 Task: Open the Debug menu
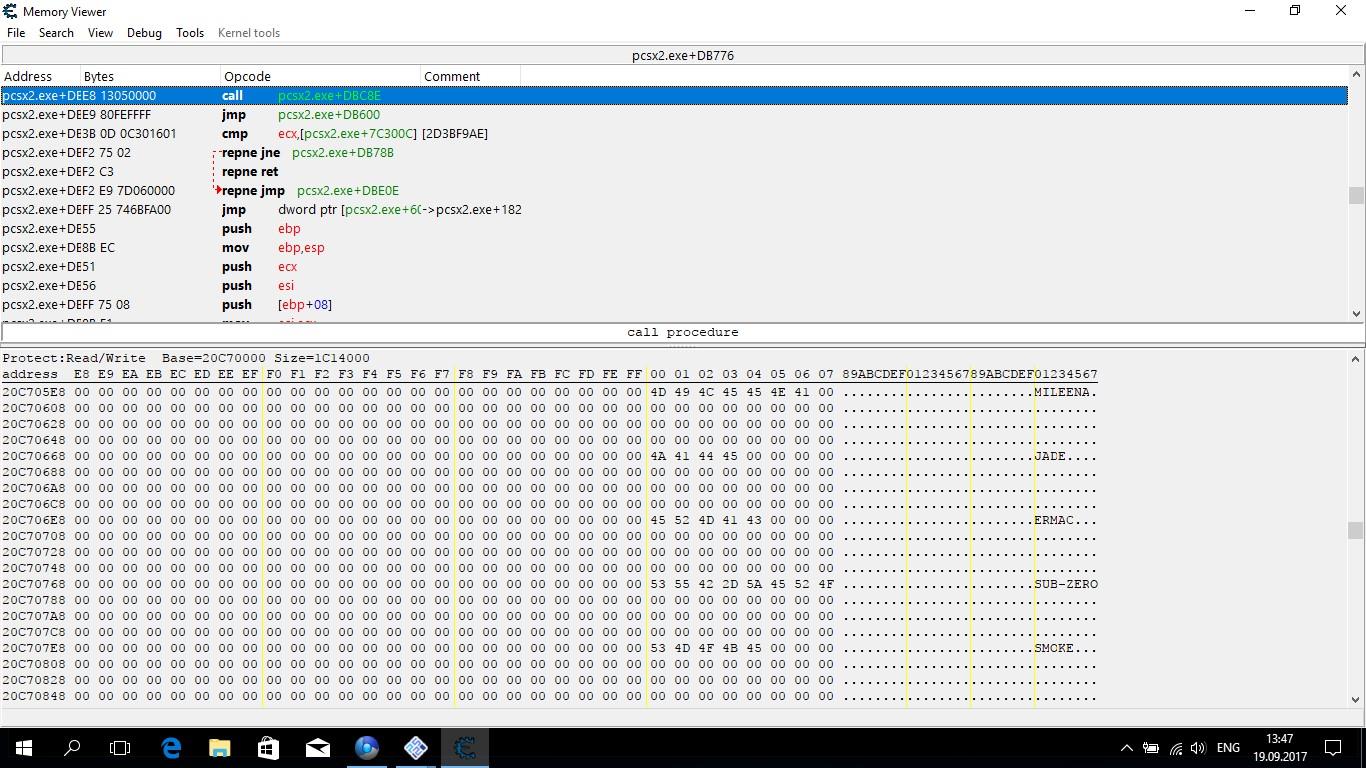pyautogui.click(x=144, y=33)
